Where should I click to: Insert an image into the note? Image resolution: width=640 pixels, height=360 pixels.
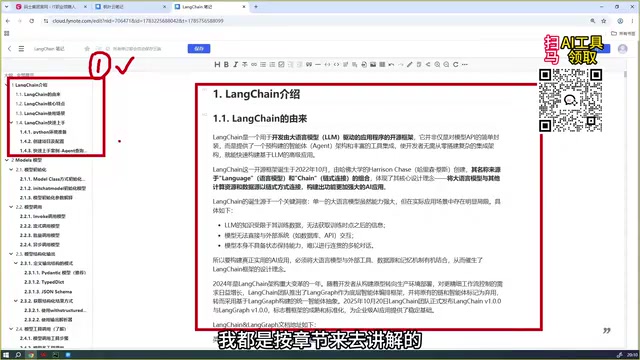[x=373, y=64]
